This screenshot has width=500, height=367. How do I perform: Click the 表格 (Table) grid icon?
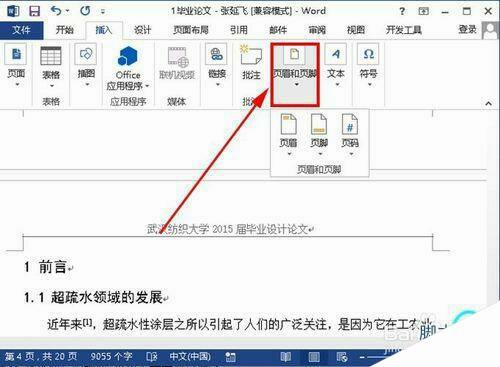coord(51,55)
